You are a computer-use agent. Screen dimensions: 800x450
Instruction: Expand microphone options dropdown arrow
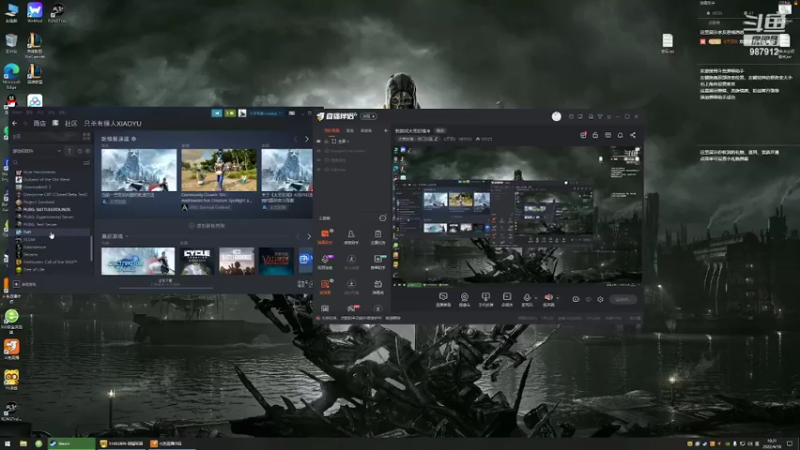536,297
